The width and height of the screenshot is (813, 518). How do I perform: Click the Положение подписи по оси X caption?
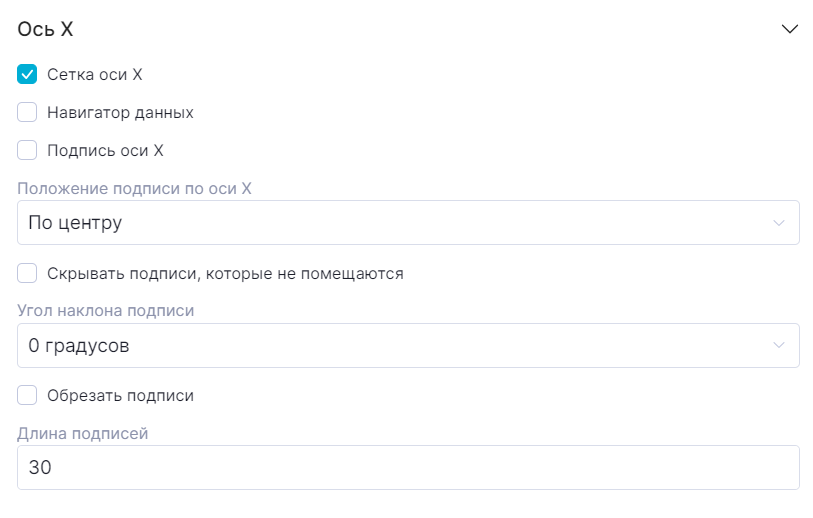pyautogui.click(x=134, y=187)
